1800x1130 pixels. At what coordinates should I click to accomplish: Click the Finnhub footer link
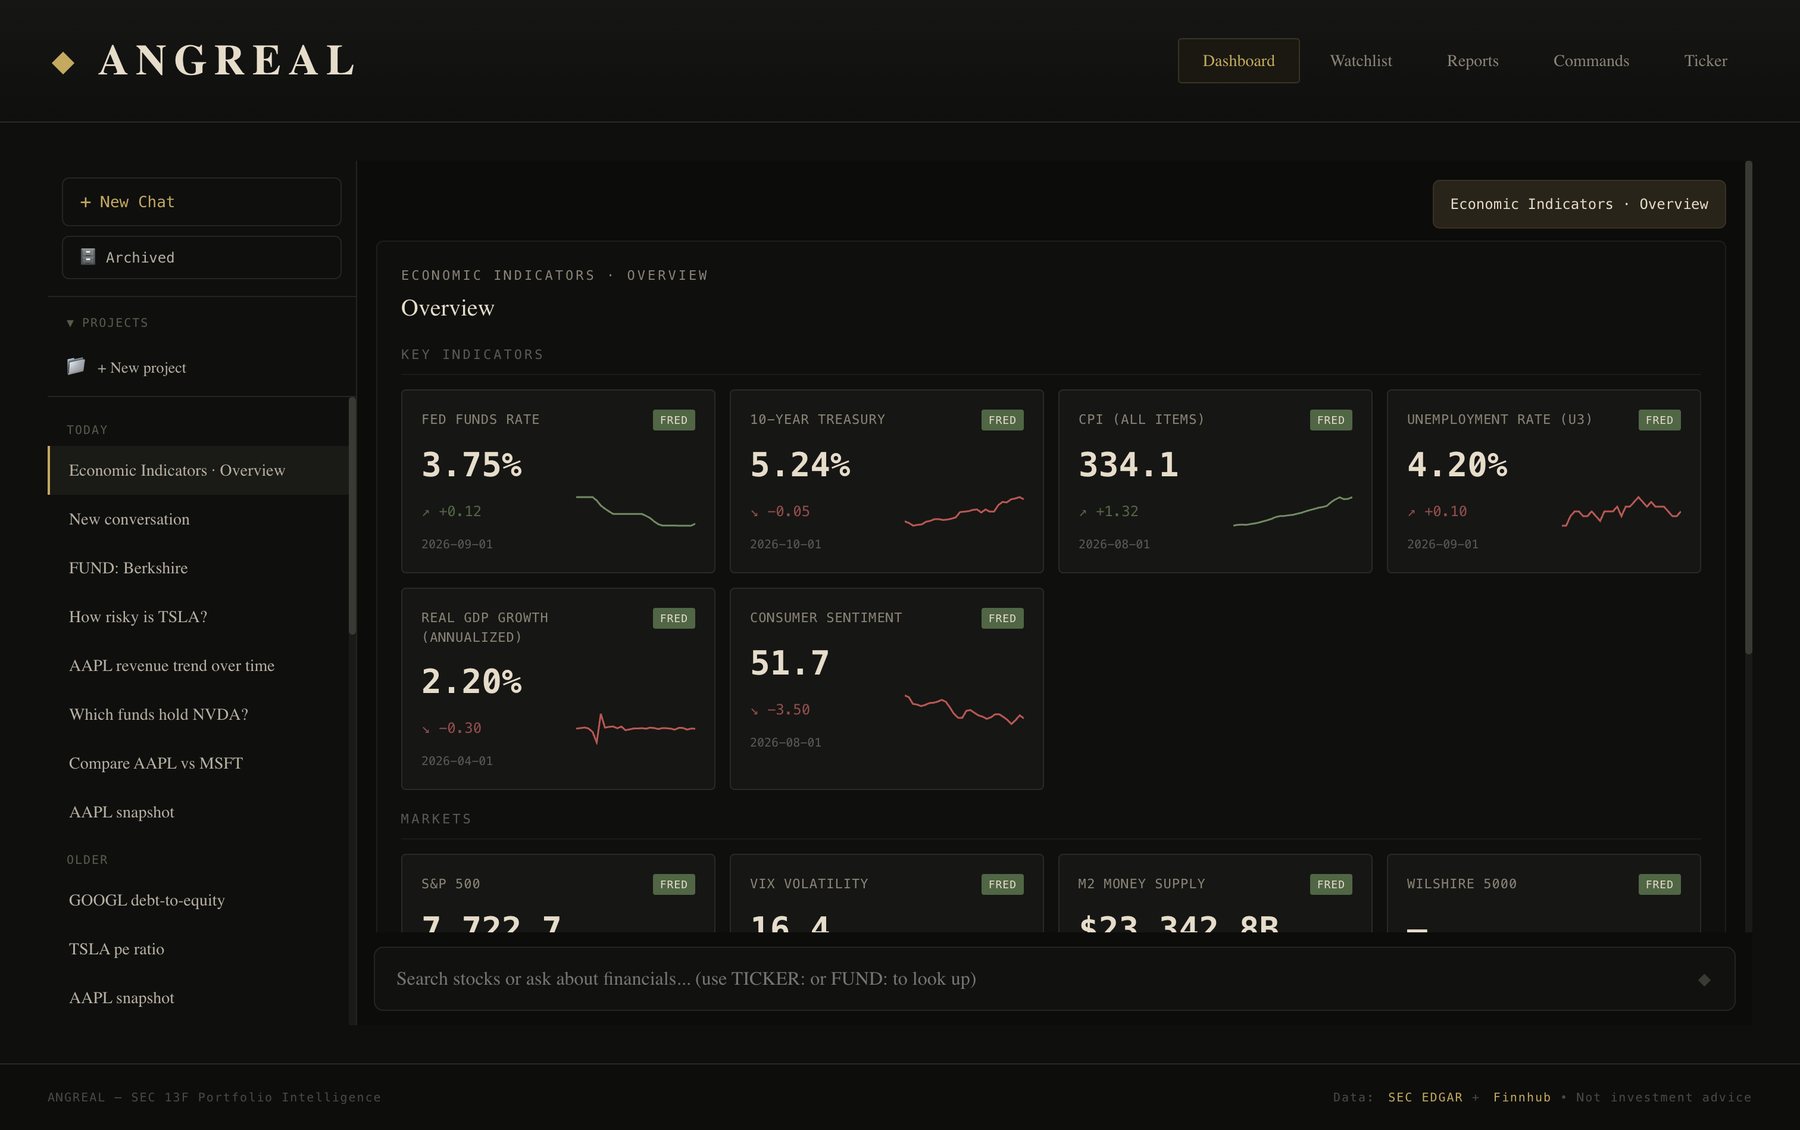1521,1097
